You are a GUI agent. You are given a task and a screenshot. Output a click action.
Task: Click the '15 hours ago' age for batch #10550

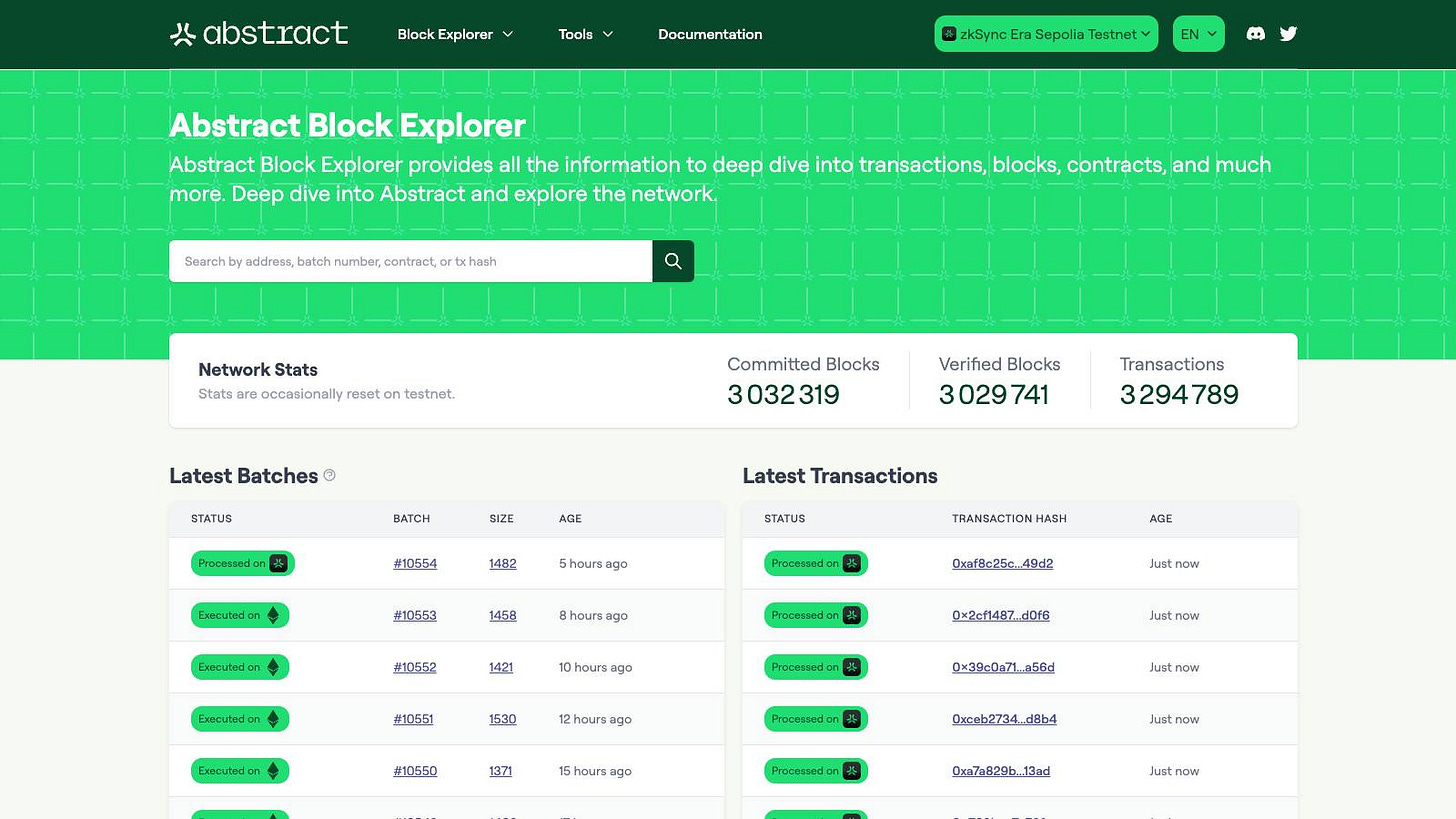[595, 771]
